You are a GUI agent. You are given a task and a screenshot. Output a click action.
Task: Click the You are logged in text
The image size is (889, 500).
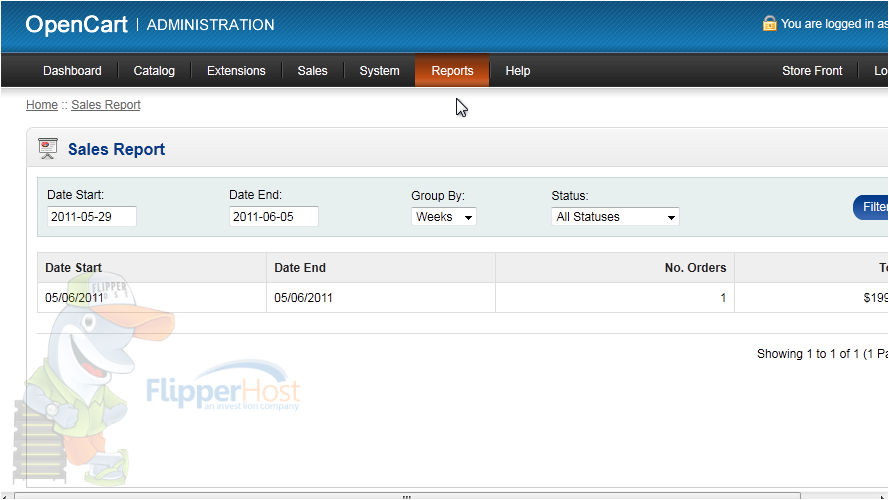click(x=835, y=24)
